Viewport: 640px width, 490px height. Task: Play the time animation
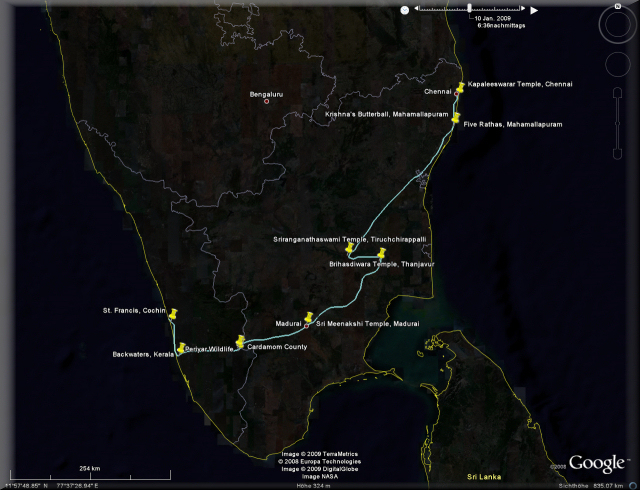coord(534,11)
